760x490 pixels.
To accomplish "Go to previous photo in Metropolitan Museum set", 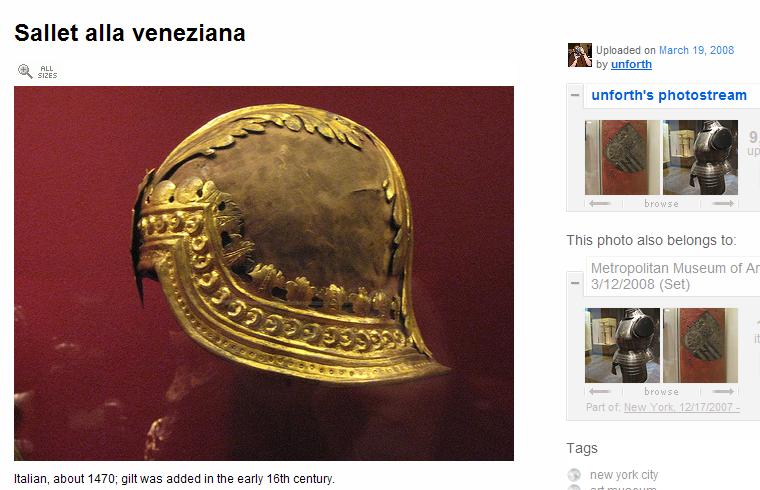I will click(600, 391).
